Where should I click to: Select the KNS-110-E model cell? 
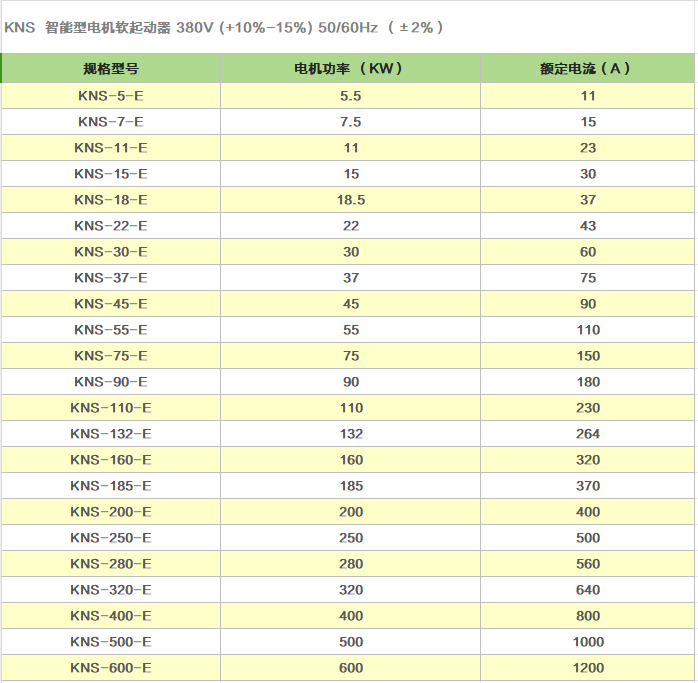coord(110,408)
